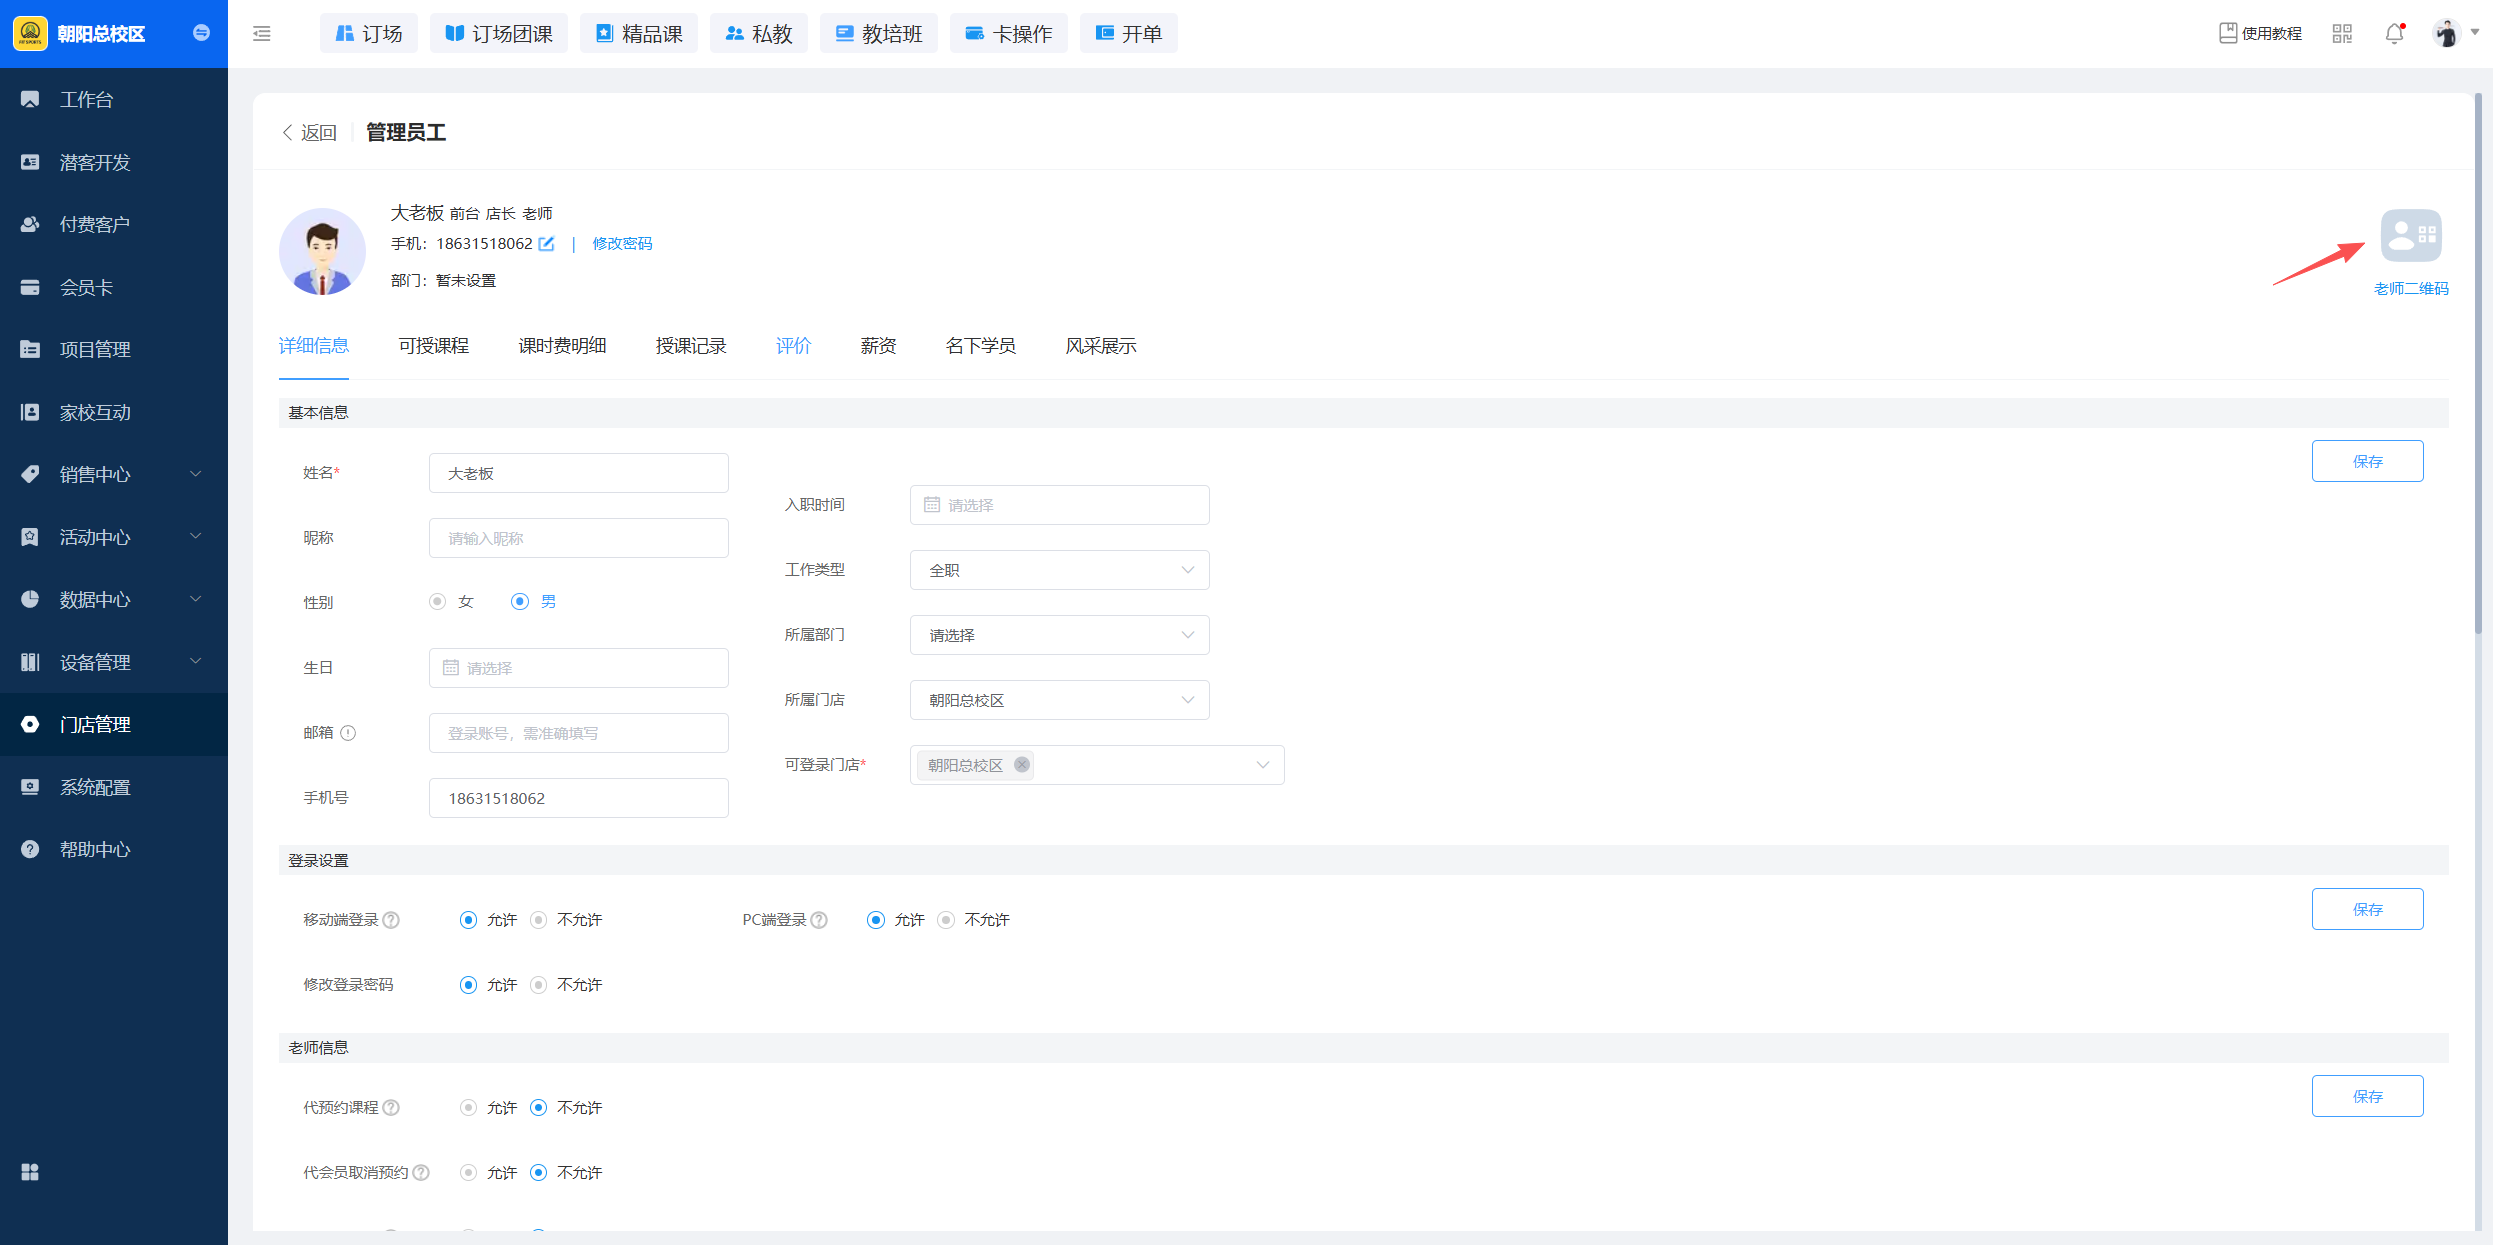Viewport: 2493px width, 1245px height.
Task: Select the female gender radio
Action: pos(437,602)
